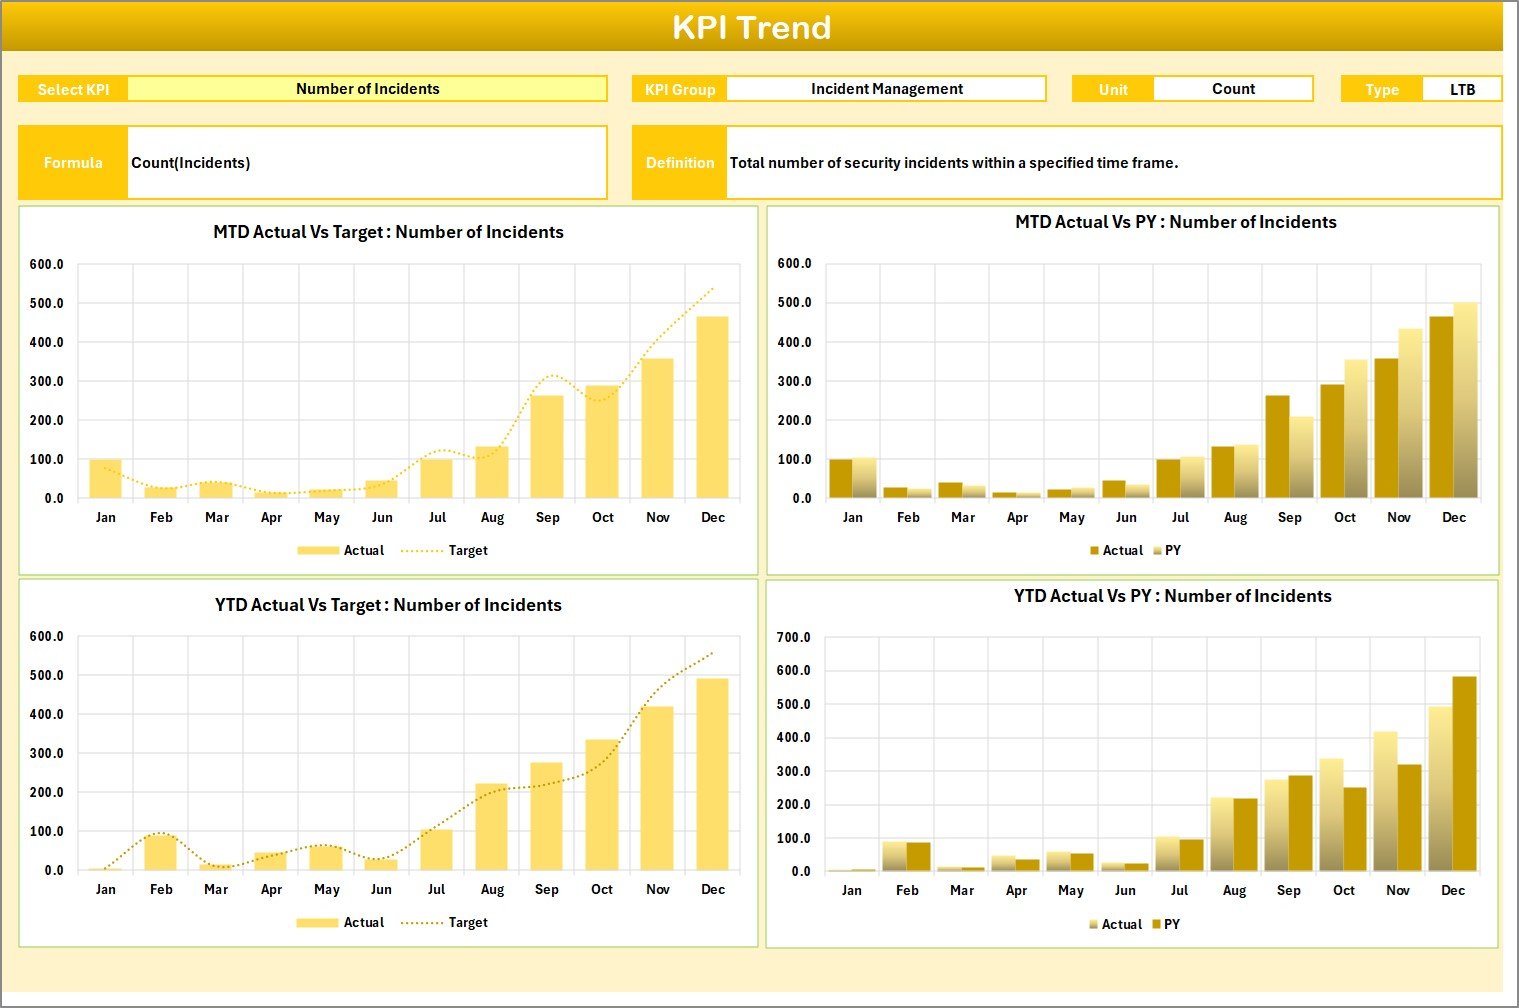The image size is (1519, 1008).
Task: Select the KPI Group value Incident Management
Action: [886, 89]
